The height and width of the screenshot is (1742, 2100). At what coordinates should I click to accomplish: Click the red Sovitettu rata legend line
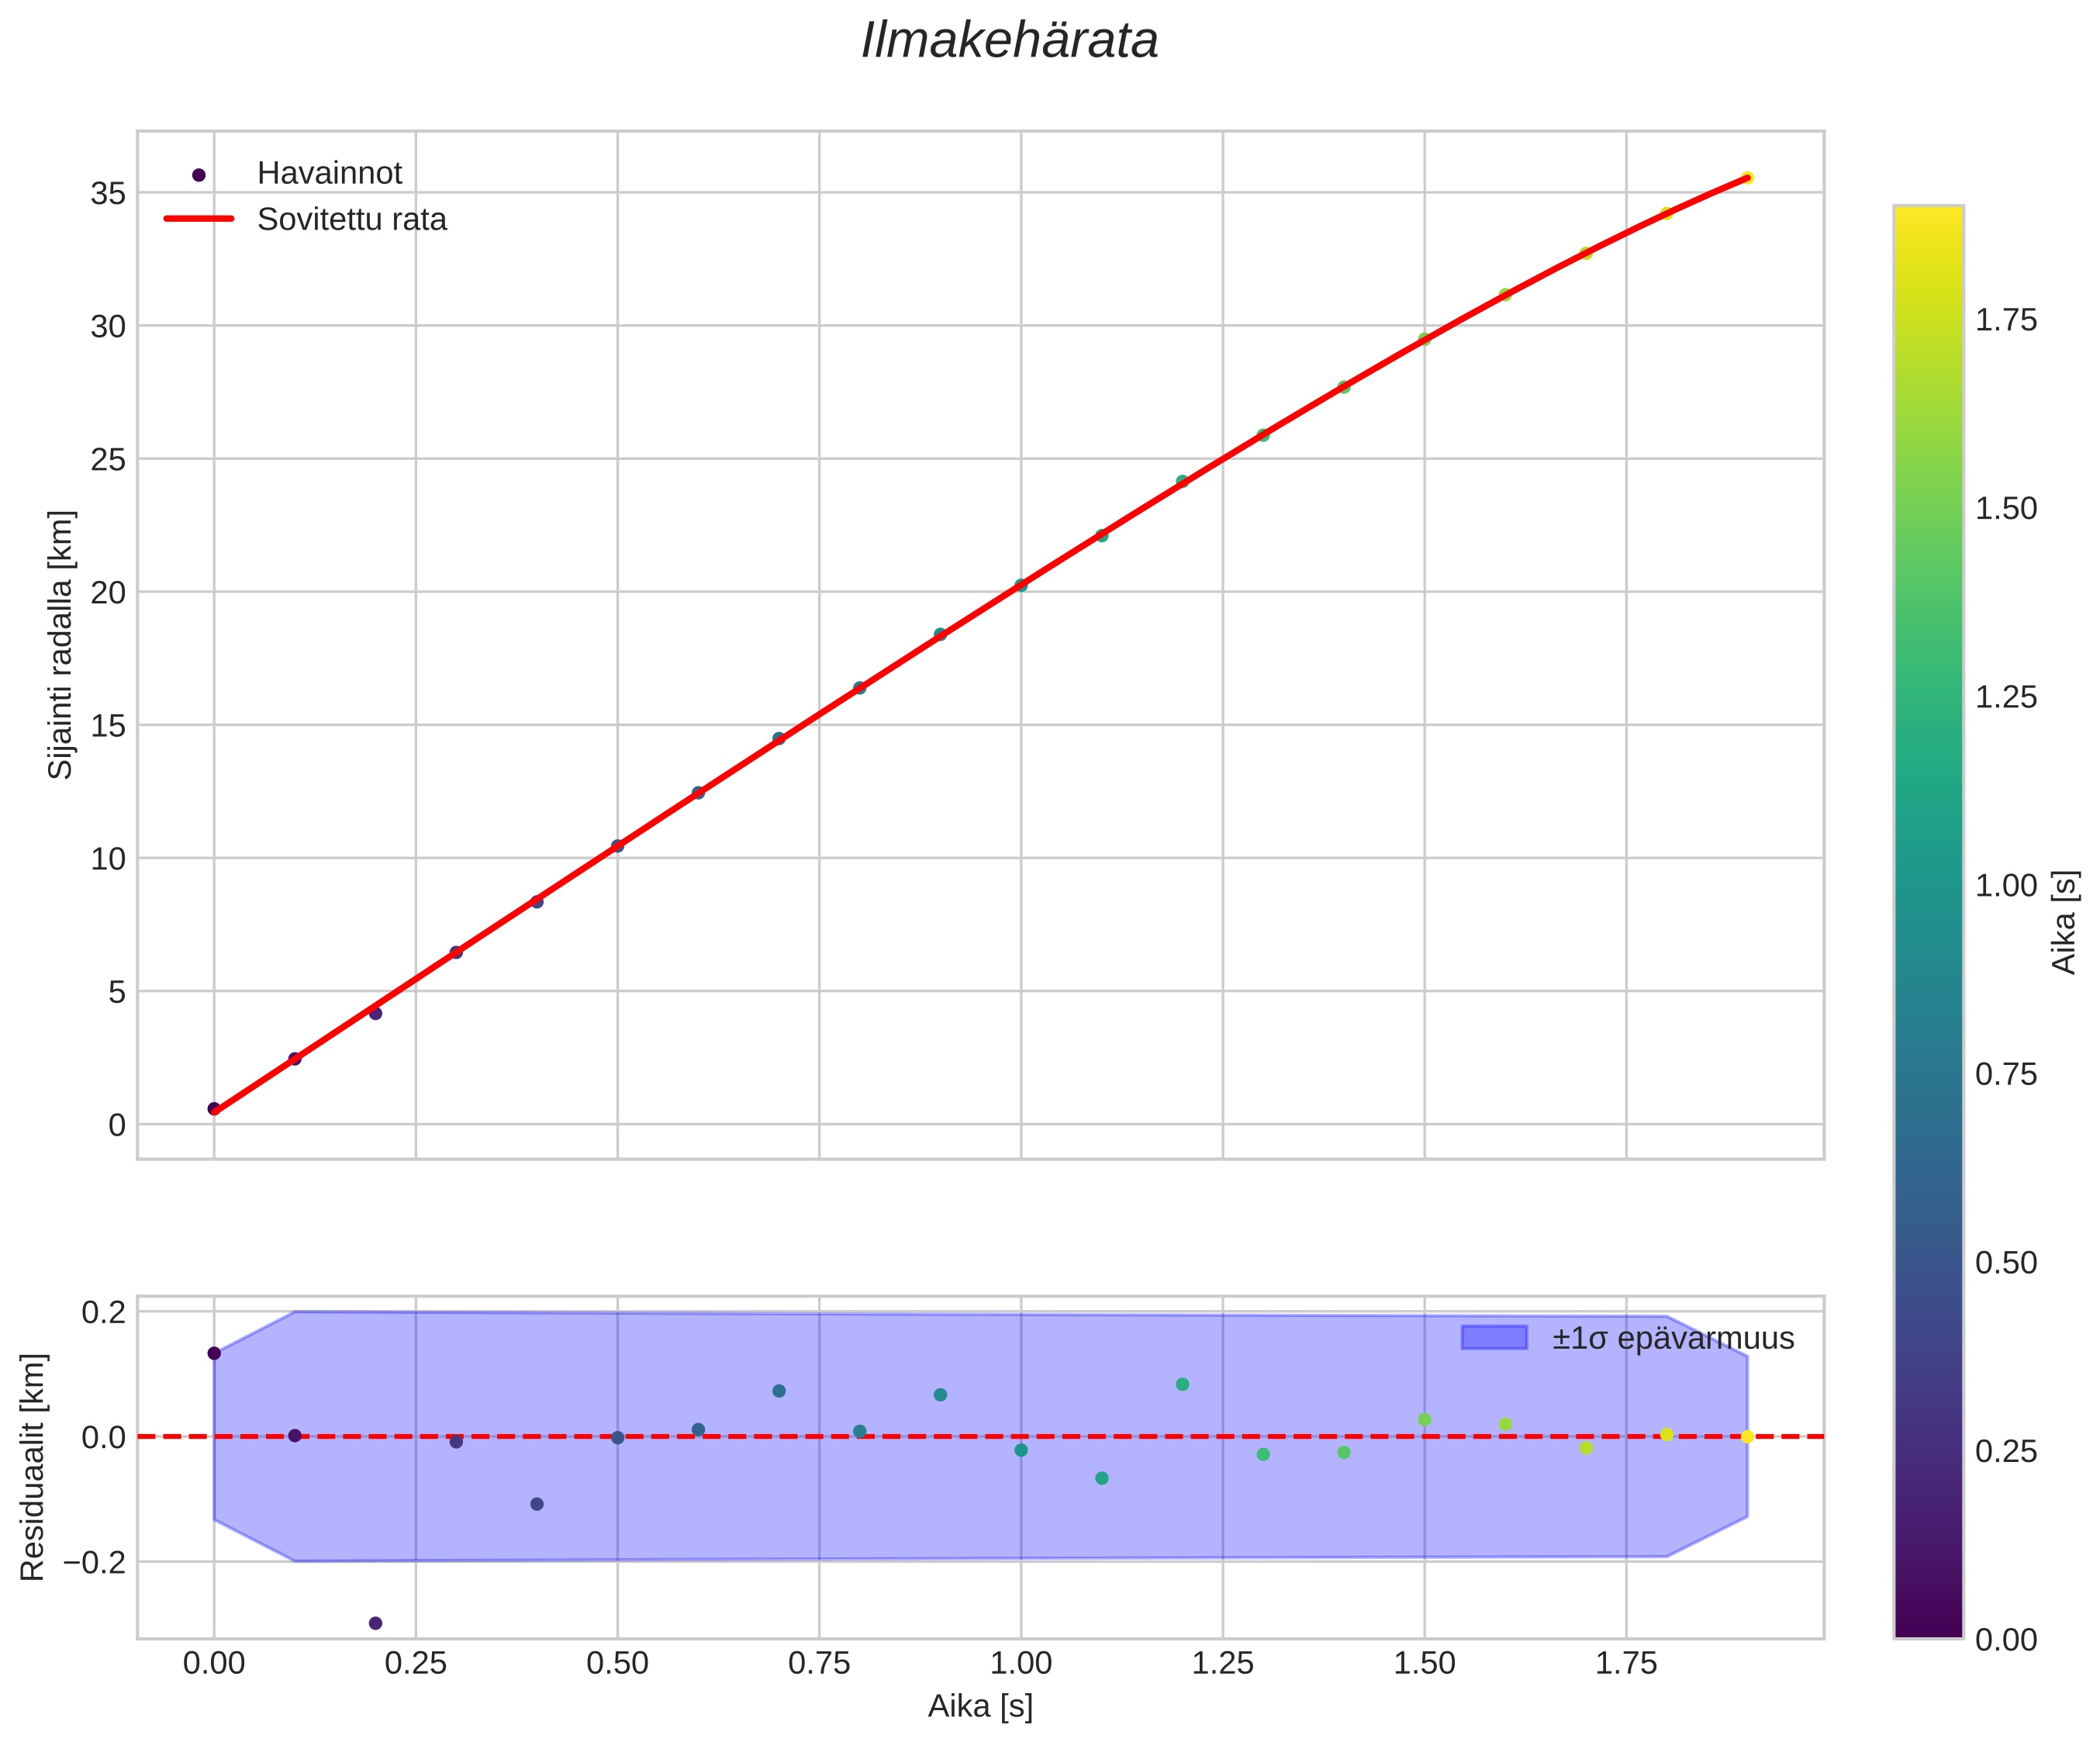pyautogui.click(x=198, y=218)
